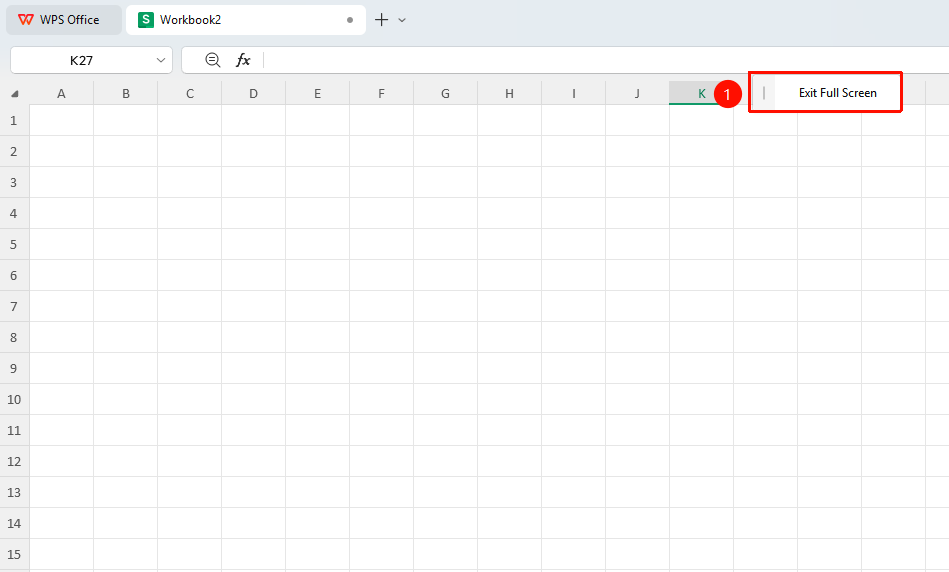Screen dimensions: 949x572
Task: Click cell A1
Action: pos(61,120)
